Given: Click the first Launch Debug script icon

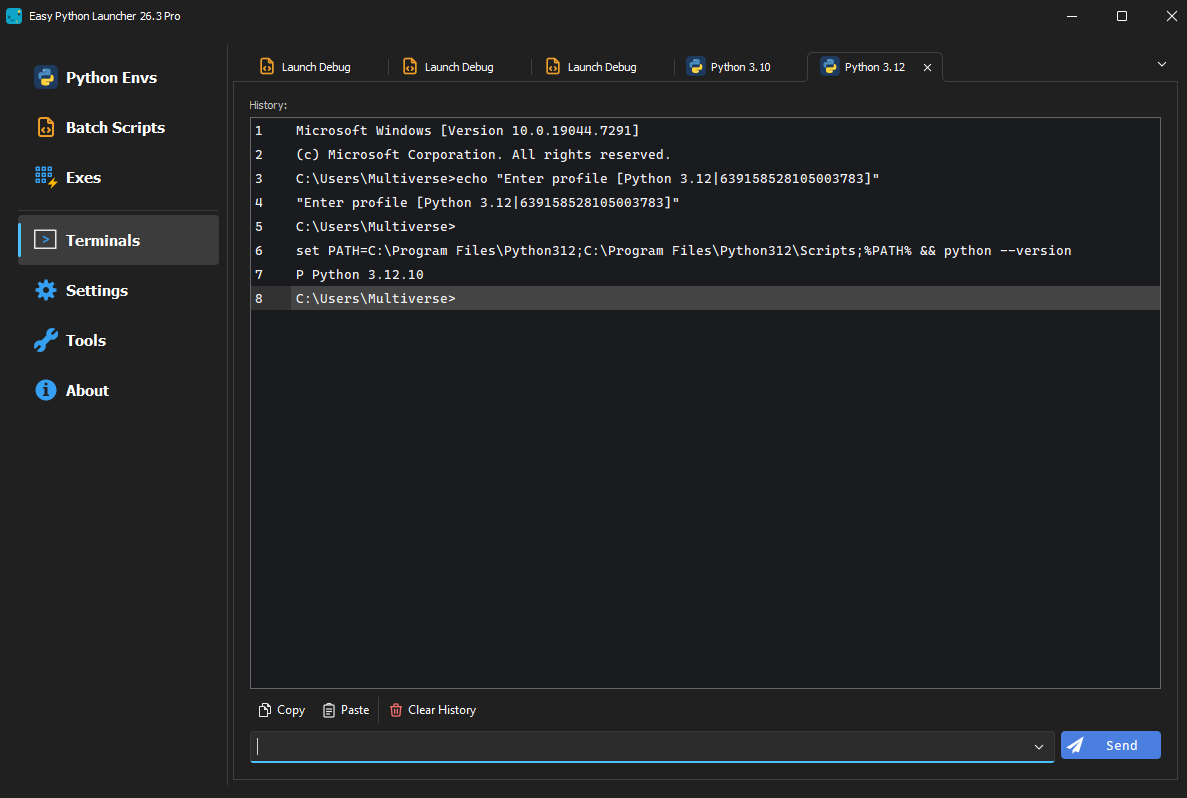Looking at the screenshot, I should click(x=266, y=67).
